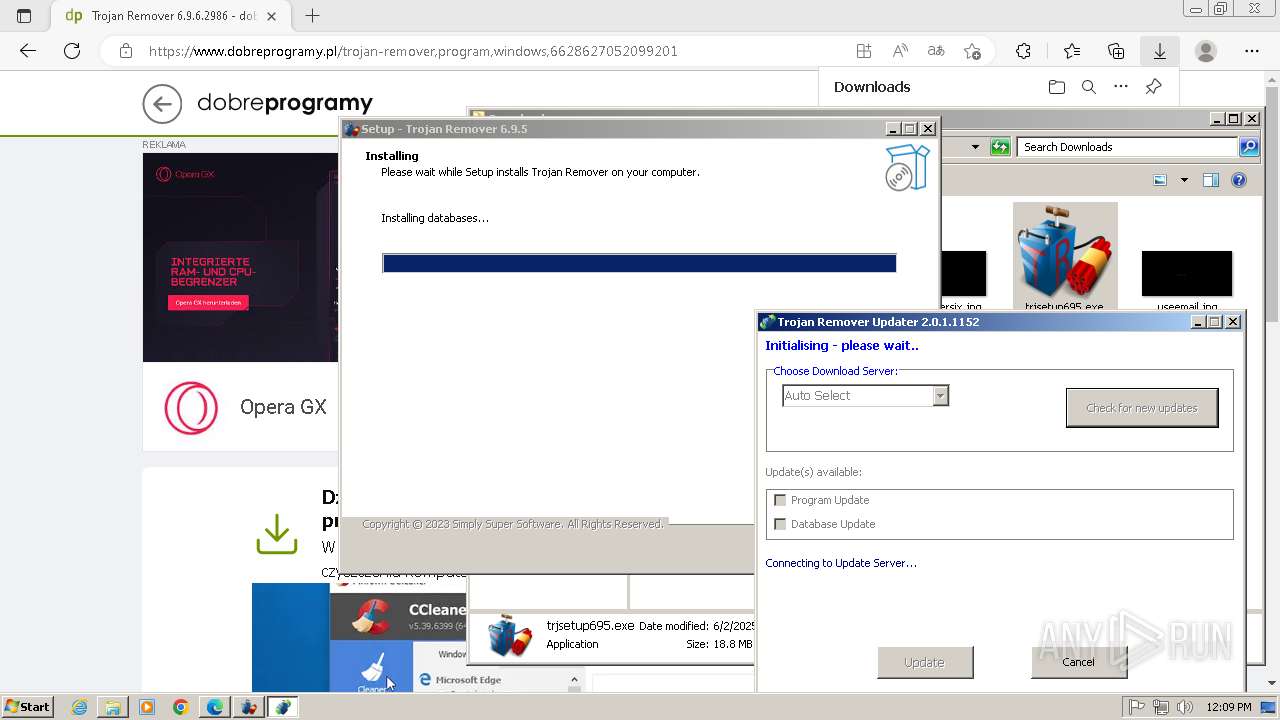Open the user profile avatar
1280x720 pixels.
coord(1206,51)
